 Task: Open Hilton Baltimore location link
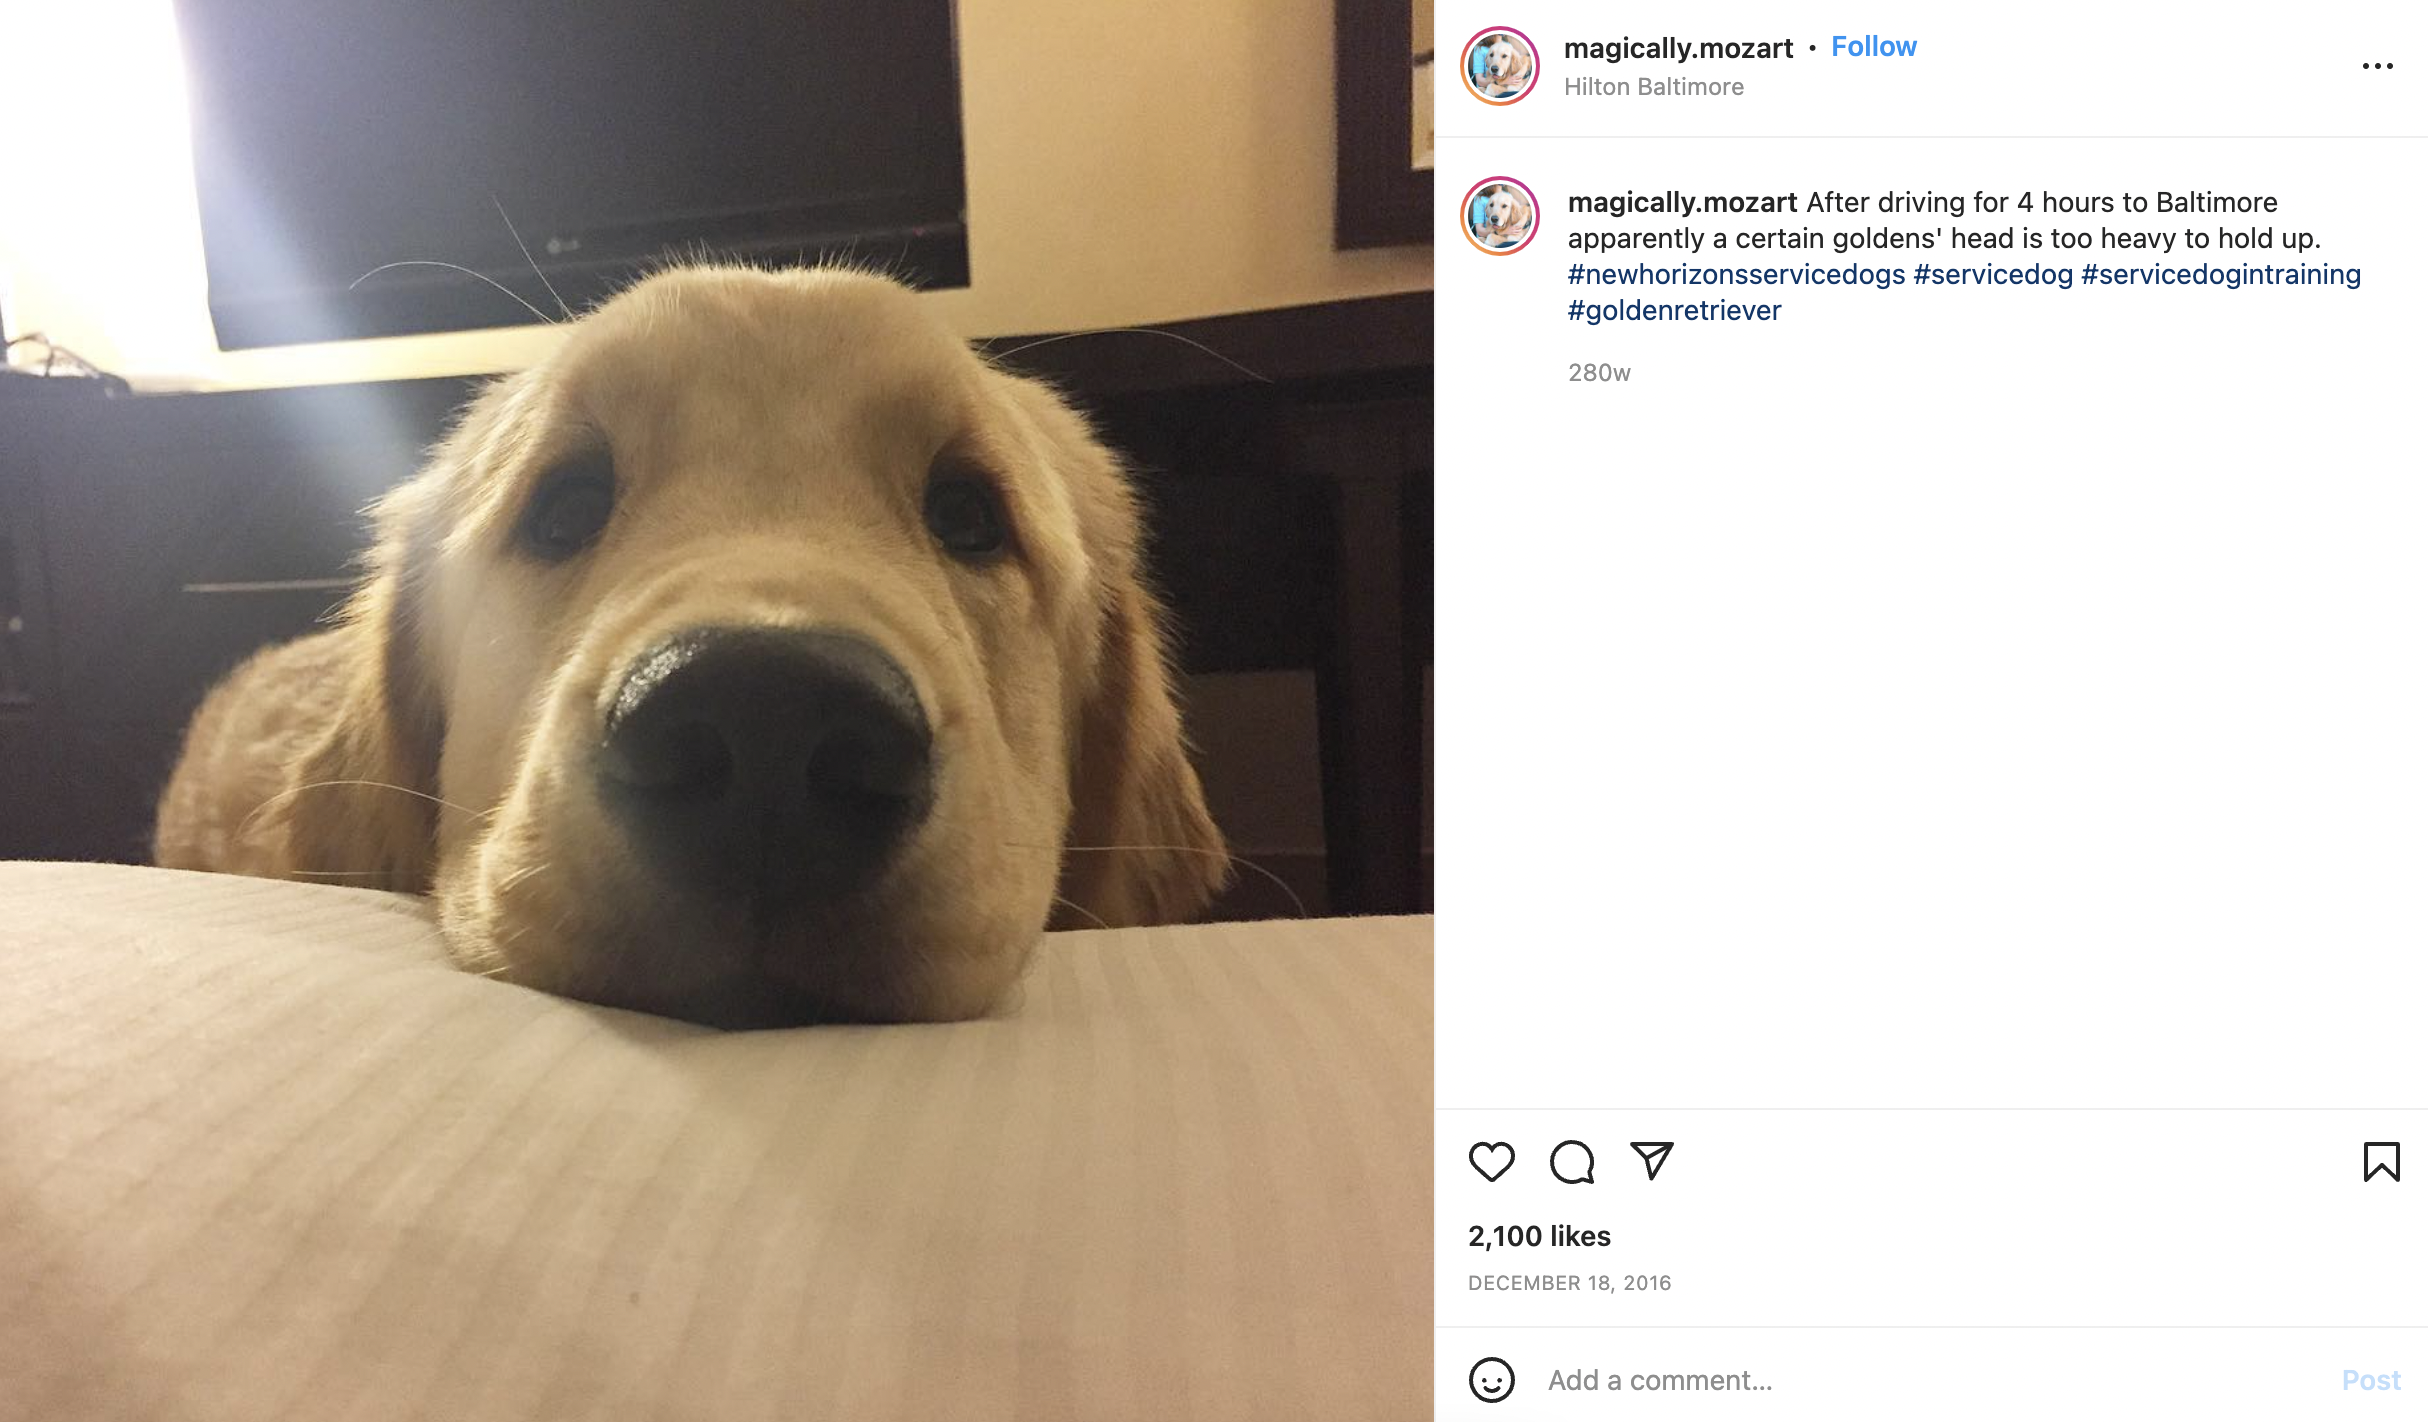coord(1654,87)
